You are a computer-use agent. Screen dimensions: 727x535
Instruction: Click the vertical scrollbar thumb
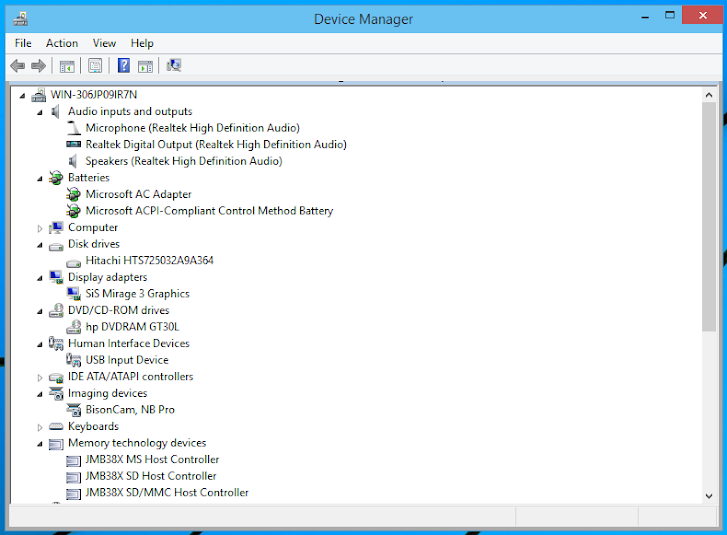coord(708,217)
